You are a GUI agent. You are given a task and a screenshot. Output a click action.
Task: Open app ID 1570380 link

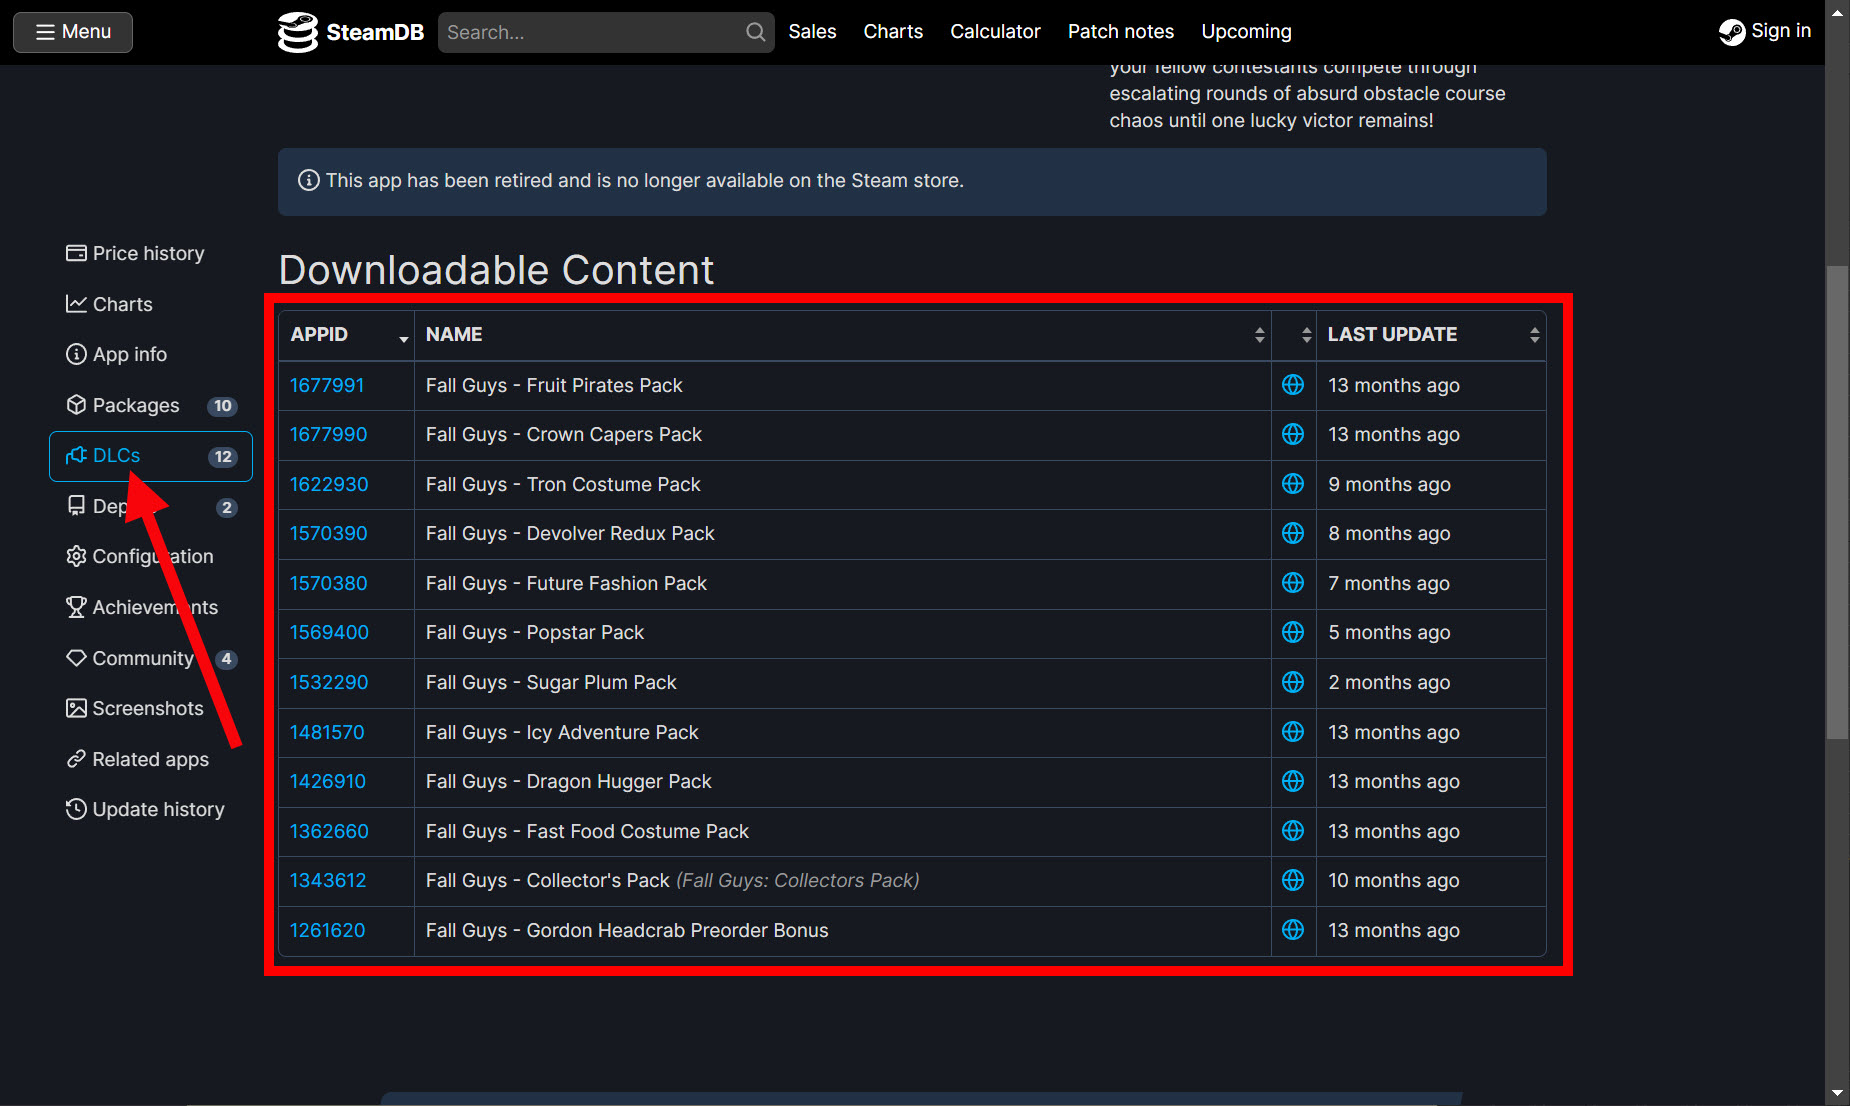point(328,583)
